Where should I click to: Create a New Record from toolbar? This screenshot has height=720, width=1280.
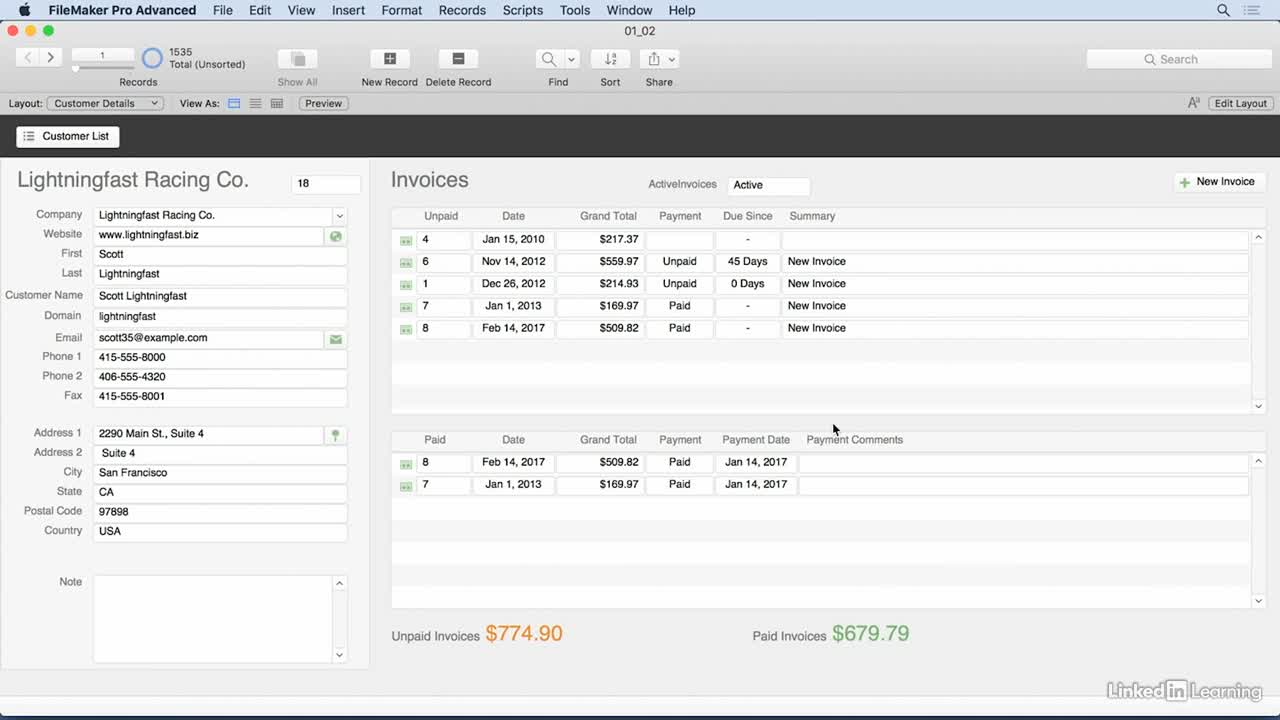coord(390,59)
